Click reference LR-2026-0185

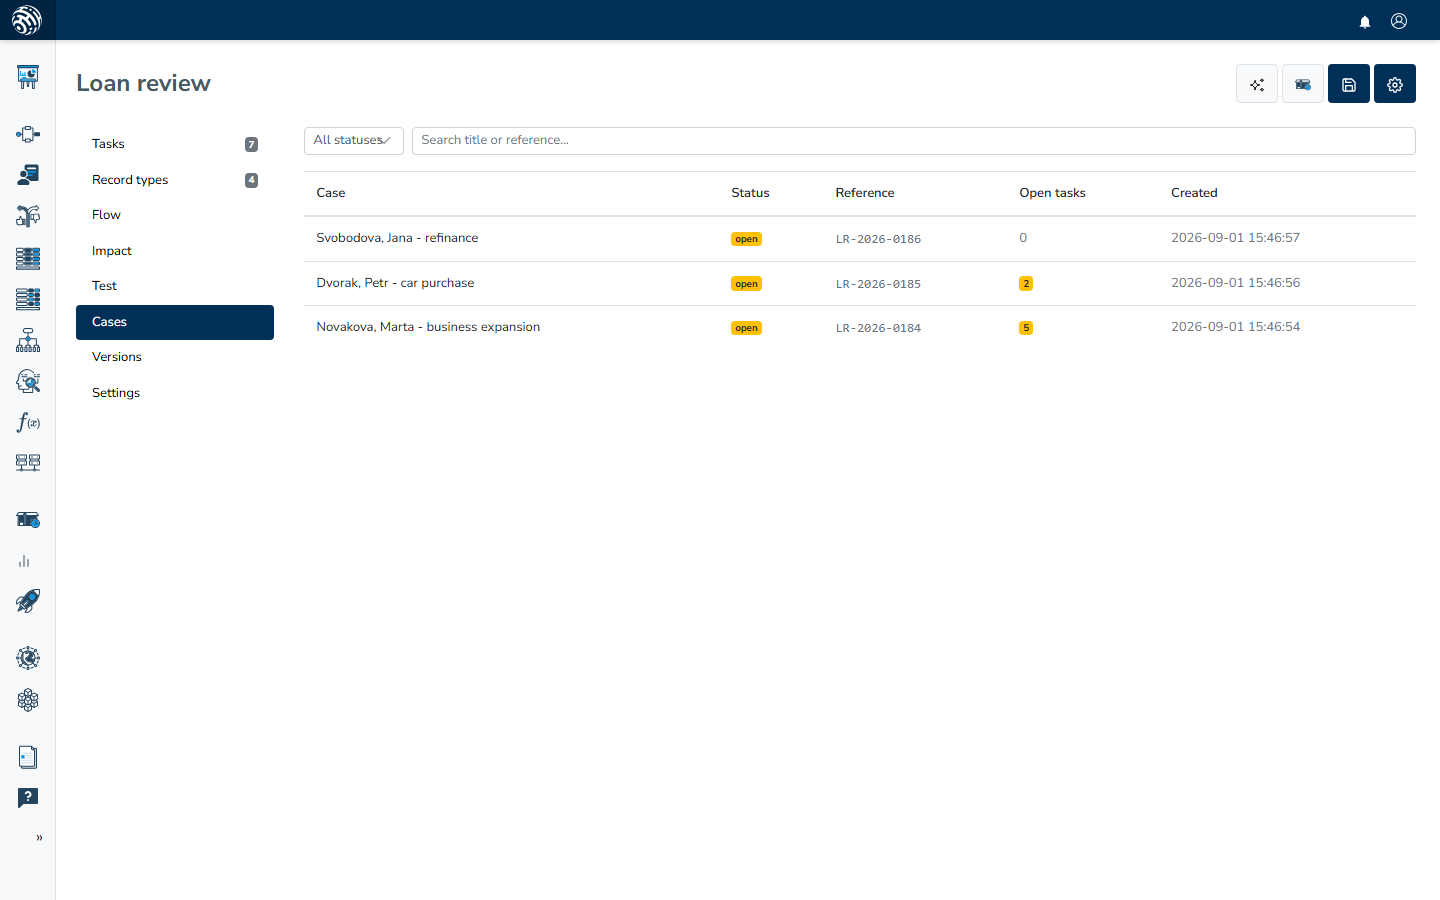[x=878, y=284]
